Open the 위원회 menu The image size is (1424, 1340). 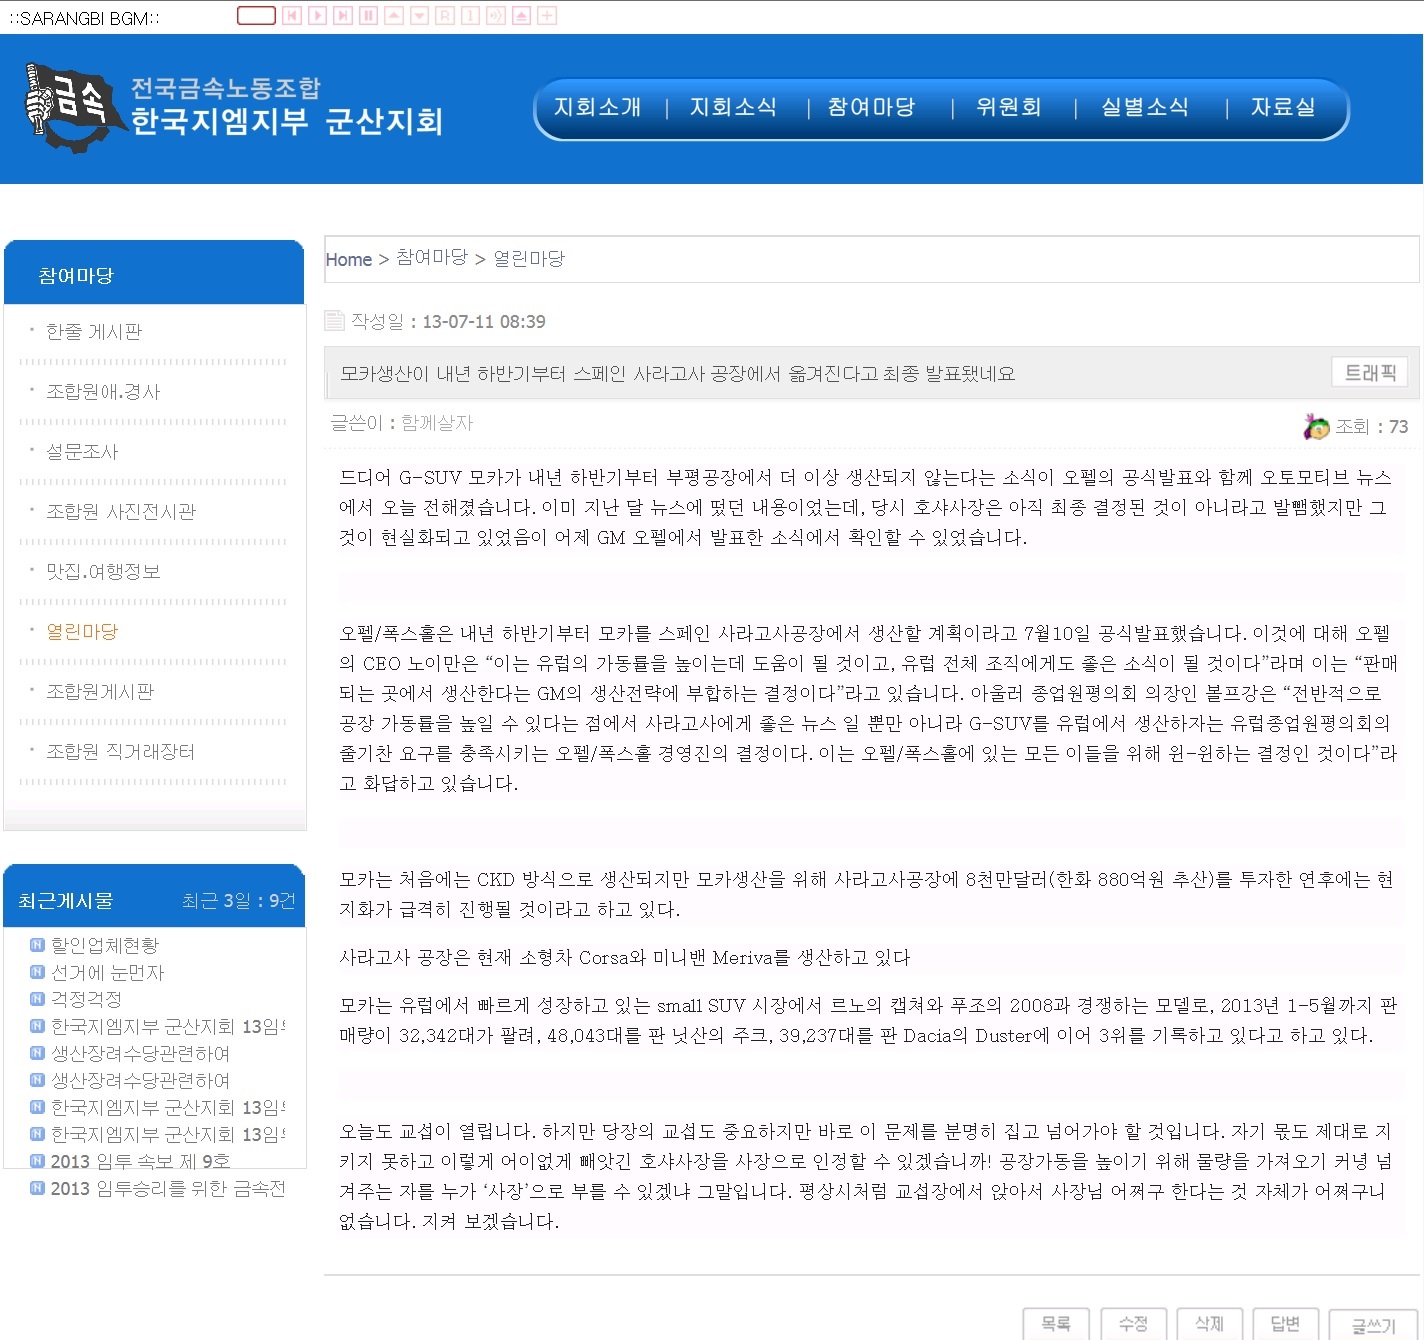pos(1009,107)
